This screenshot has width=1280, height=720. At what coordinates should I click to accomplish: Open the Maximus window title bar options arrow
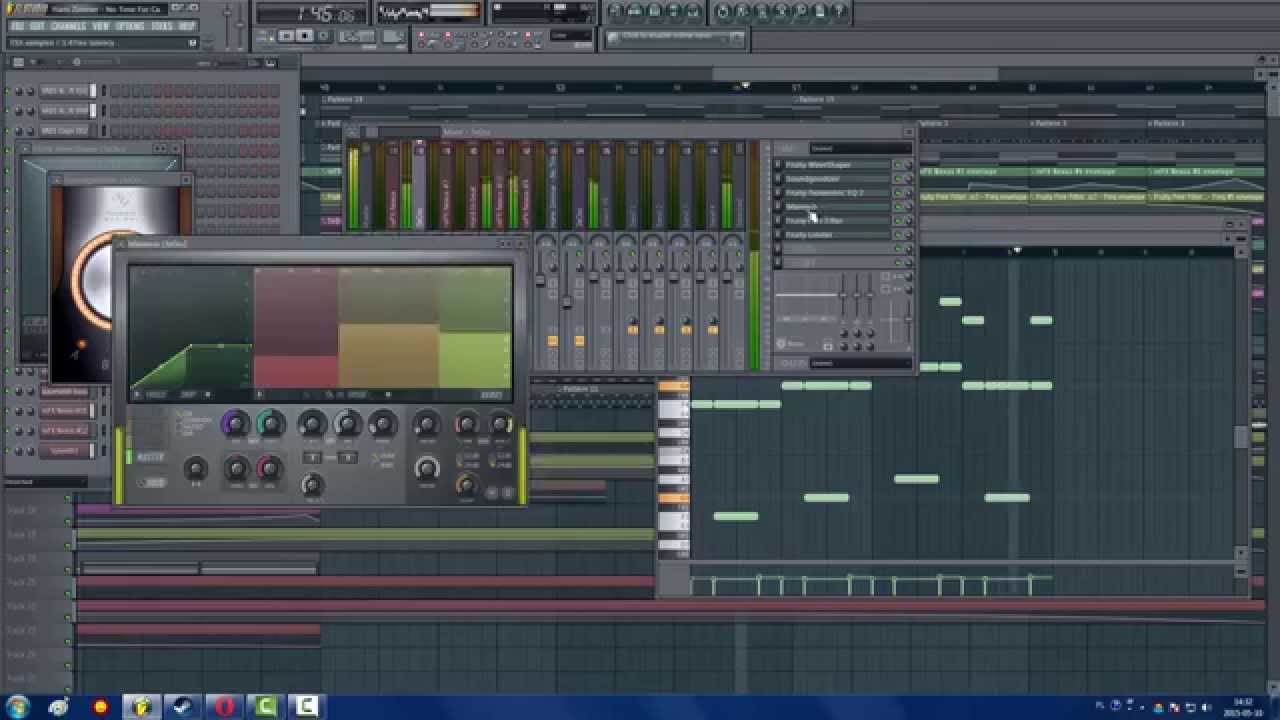[122, 244]
